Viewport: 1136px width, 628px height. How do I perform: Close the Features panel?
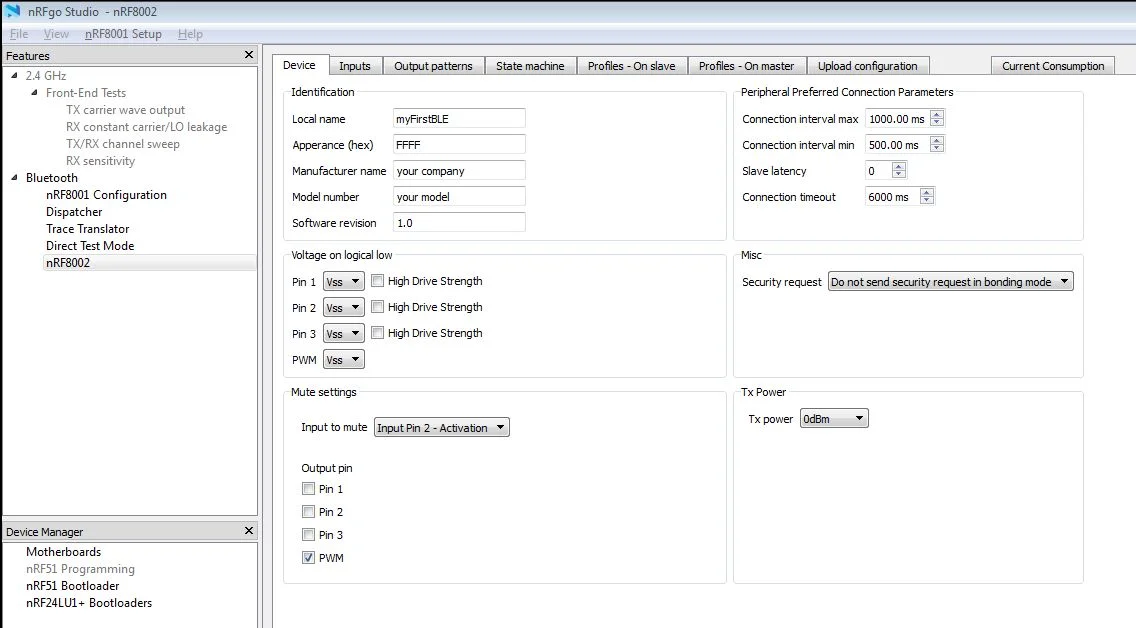pyautogui.click(x=248, y=55)
